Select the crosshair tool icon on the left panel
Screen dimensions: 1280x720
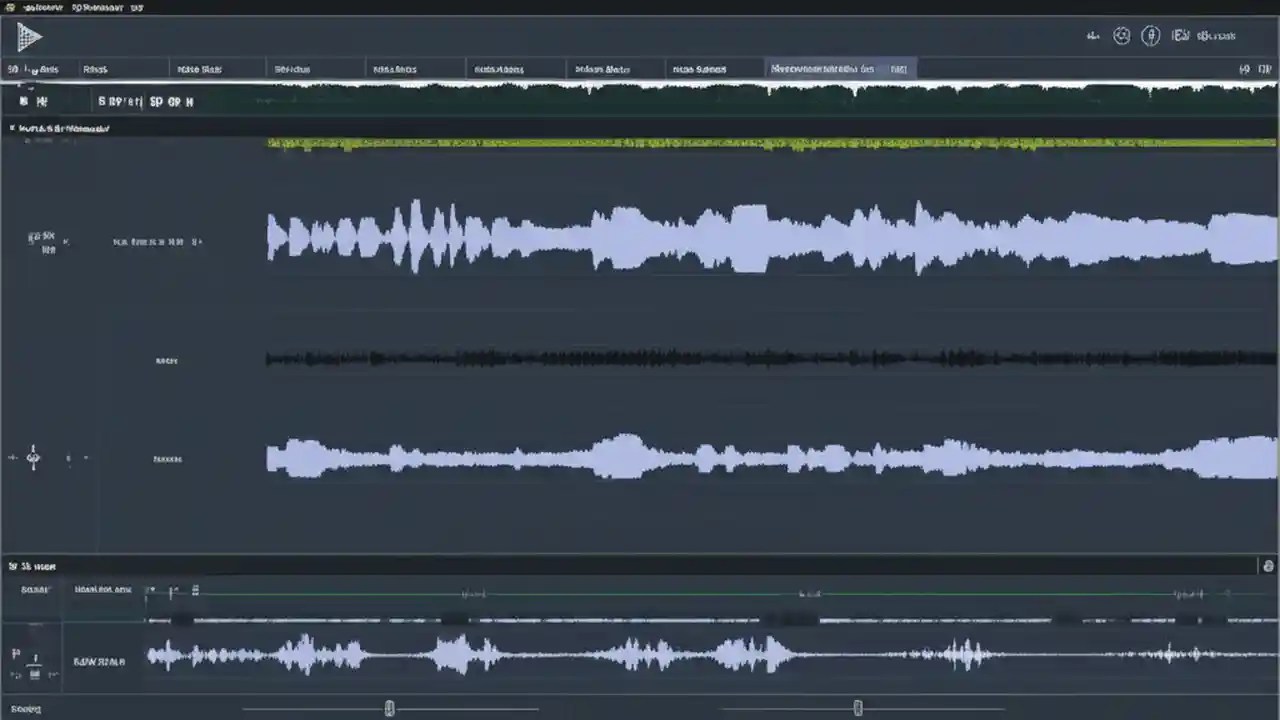[33, 458]
